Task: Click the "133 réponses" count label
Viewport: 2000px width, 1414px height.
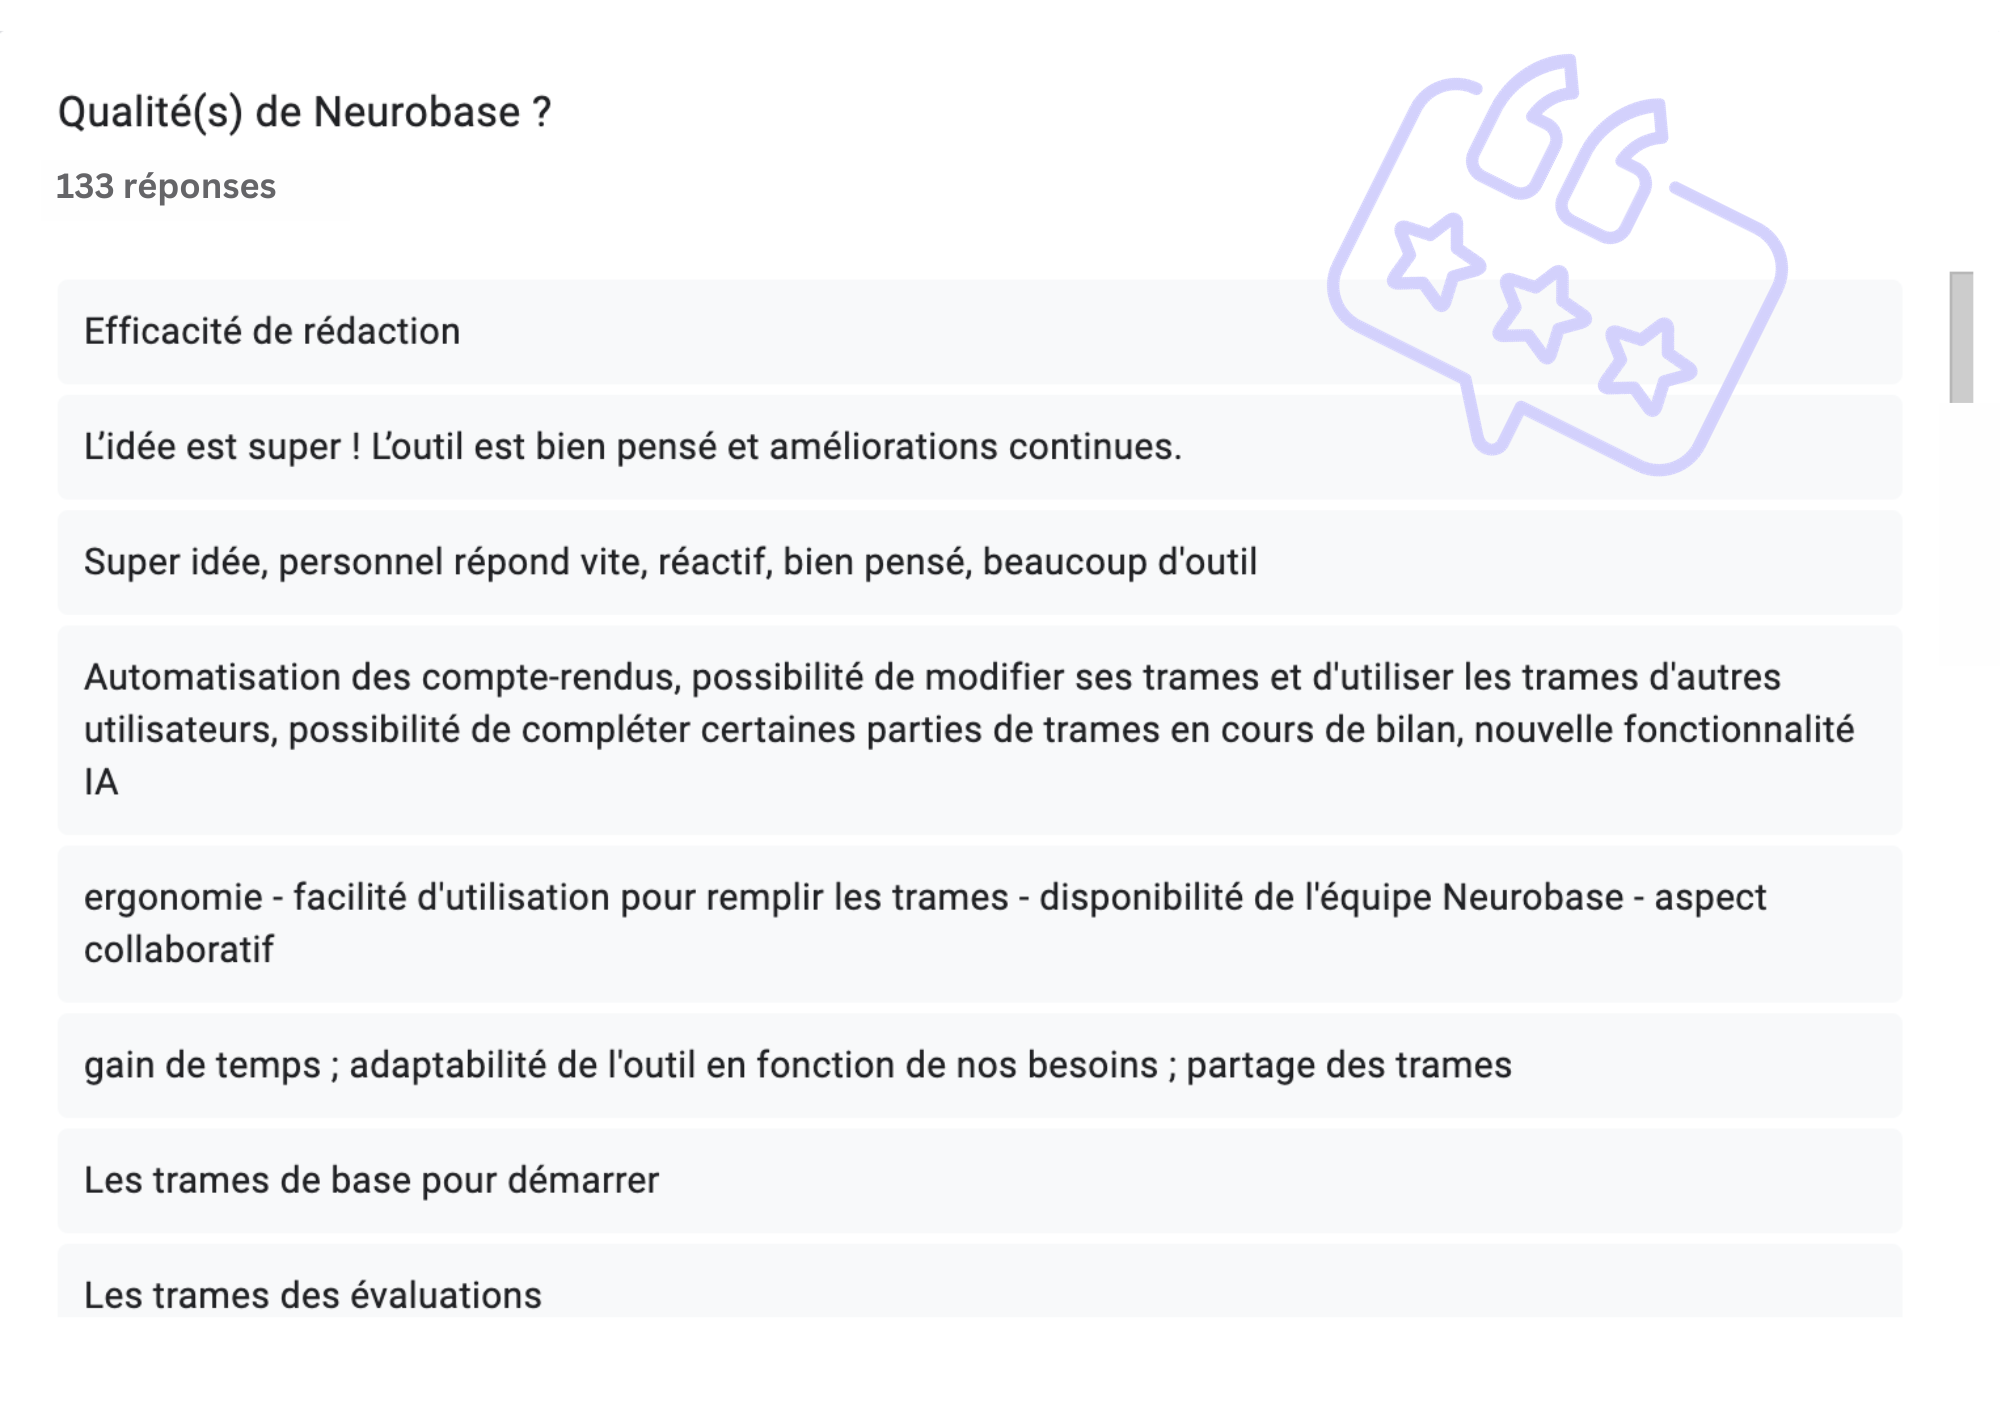Action: pyautogui.click(x=166, y=187)
